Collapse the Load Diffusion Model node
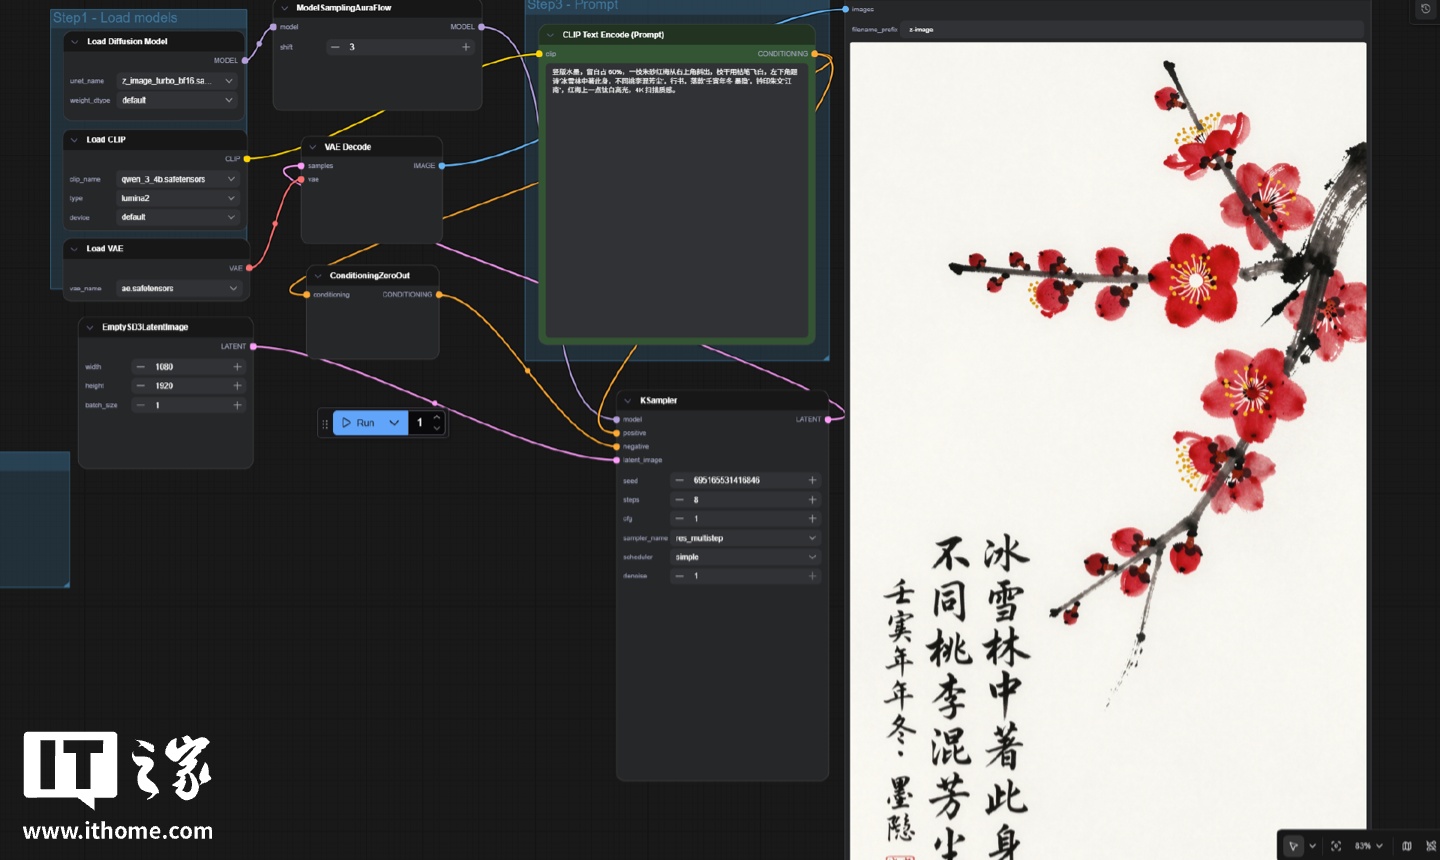This screenshot has width=1440, height=860. pyautogui.click(x=75, y=42)
